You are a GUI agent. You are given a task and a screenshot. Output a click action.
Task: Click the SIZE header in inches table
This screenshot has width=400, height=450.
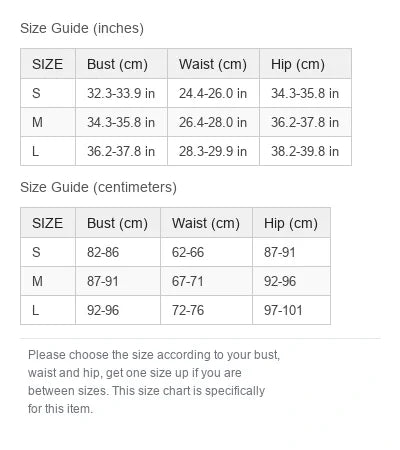click(48, 64)
